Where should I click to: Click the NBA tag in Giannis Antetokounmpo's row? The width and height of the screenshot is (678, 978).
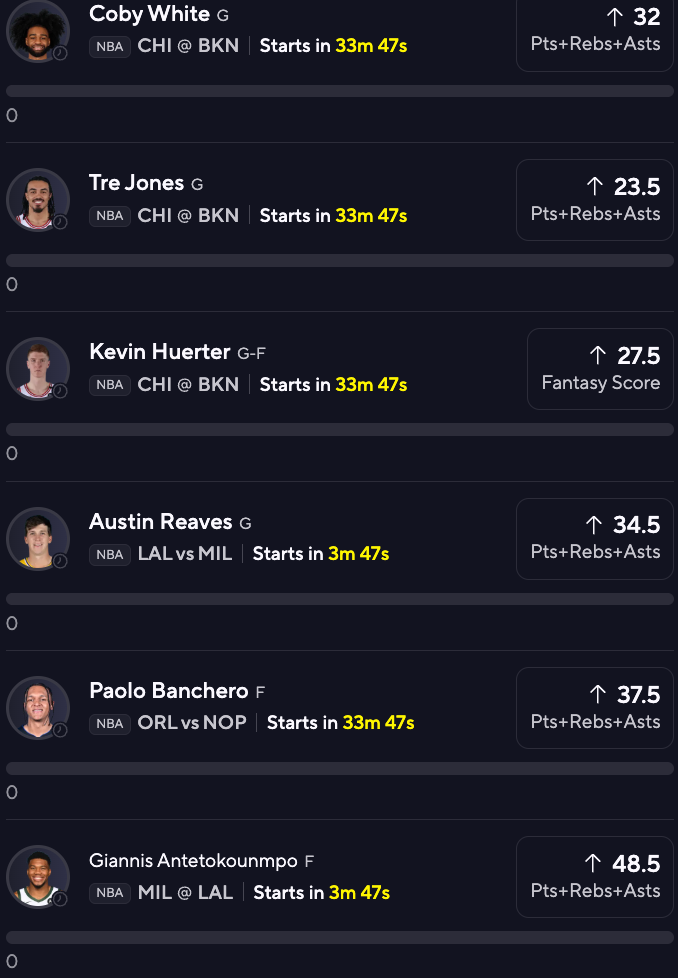pyautogui.click(x=110, y=893)
